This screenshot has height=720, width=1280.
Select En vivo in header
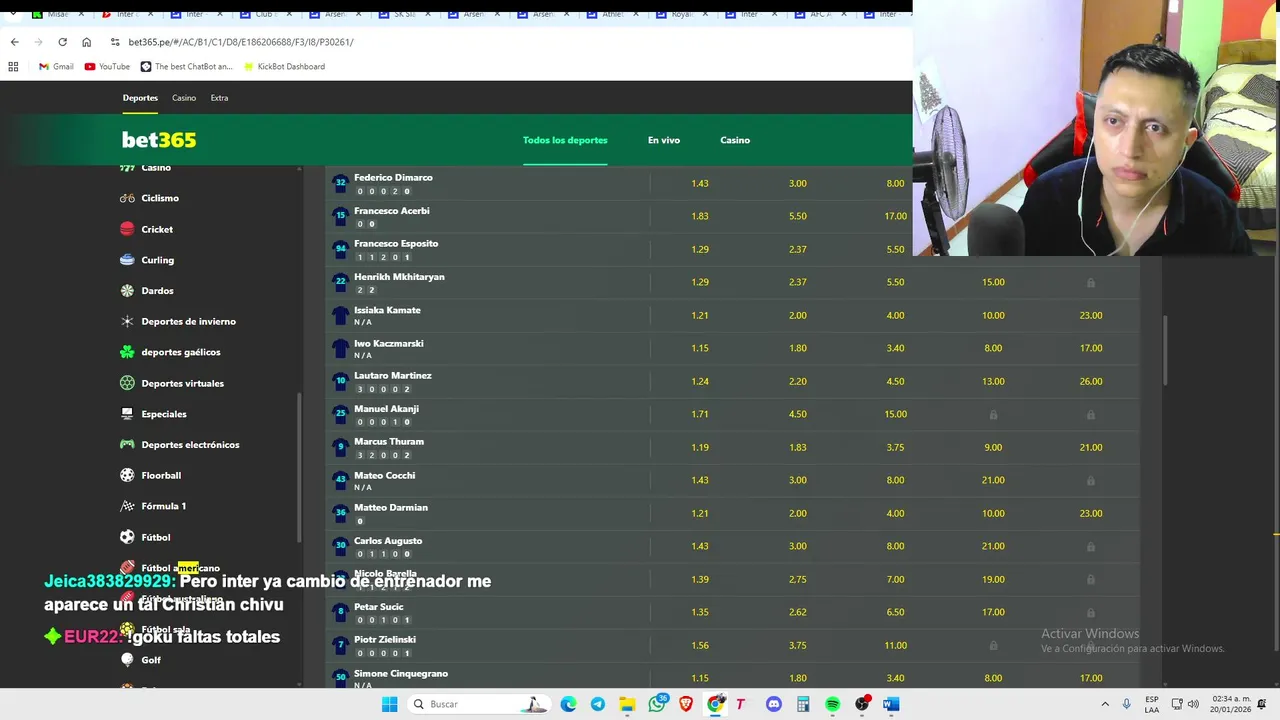coord(664,140)
